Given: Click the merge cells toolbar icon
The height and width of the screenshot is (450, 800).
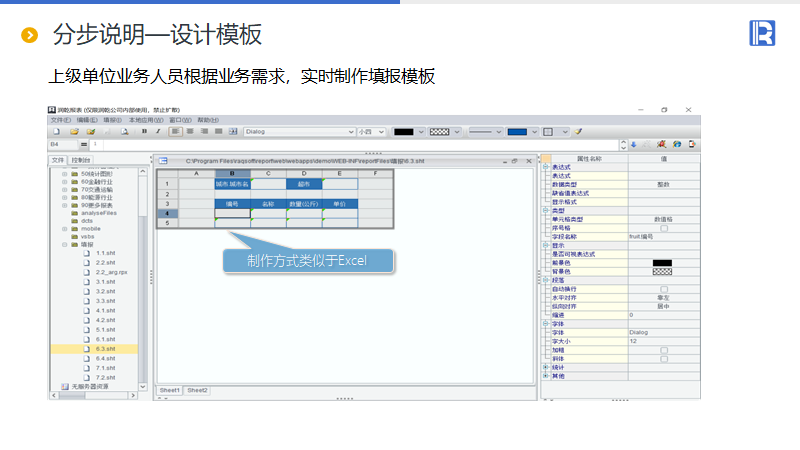Looking at the screenshot, I should click(233, 132).
